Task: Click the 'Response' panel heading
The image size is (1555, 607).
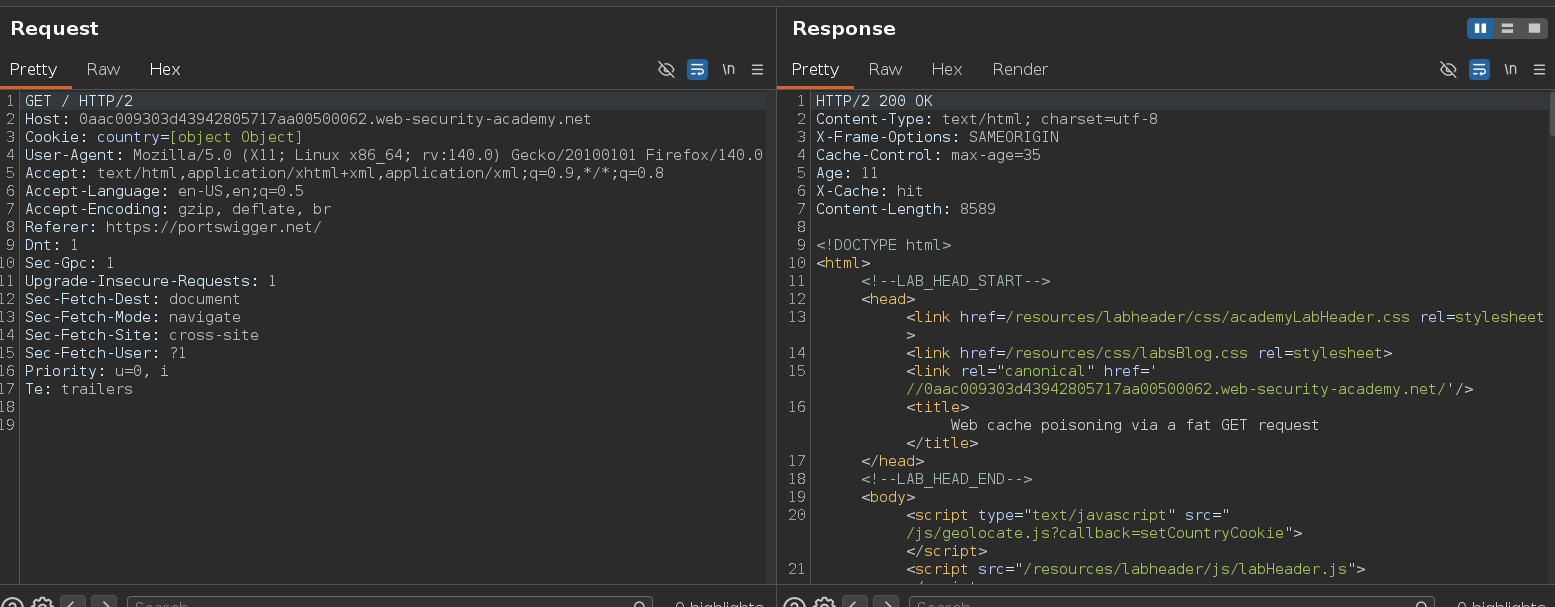Action: [844, 28]
